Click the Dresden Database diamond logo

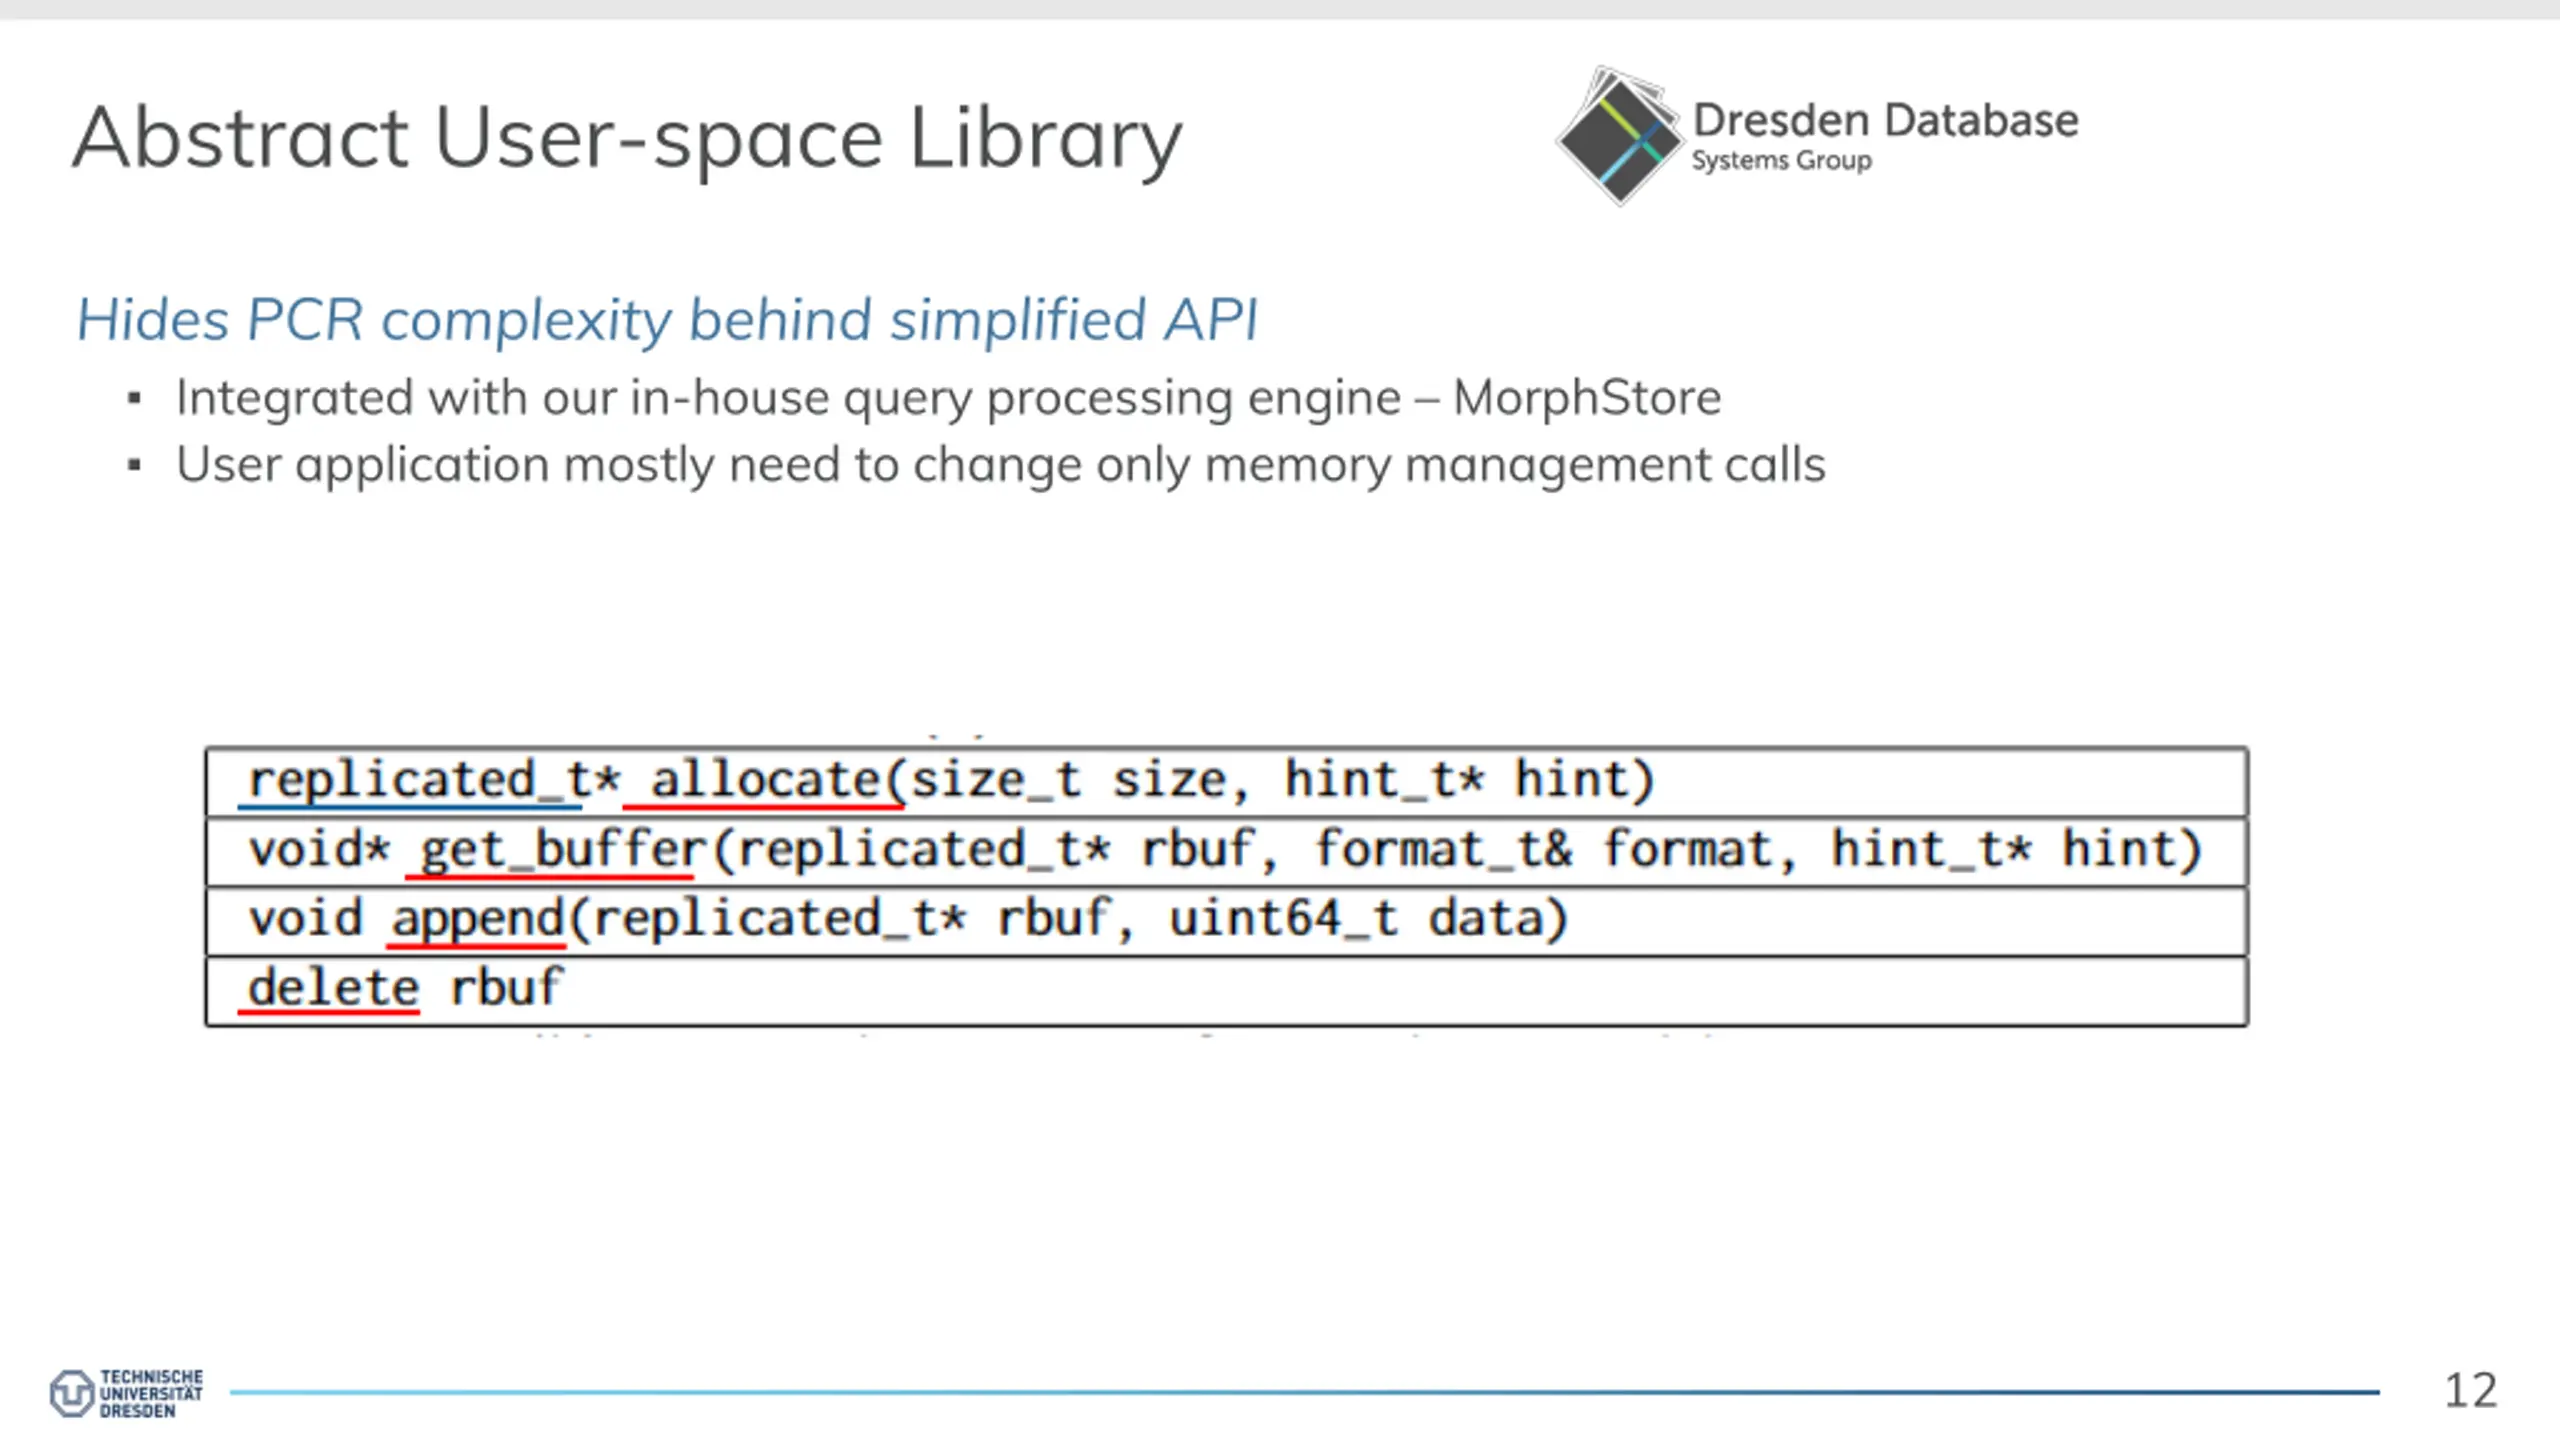1620,136
